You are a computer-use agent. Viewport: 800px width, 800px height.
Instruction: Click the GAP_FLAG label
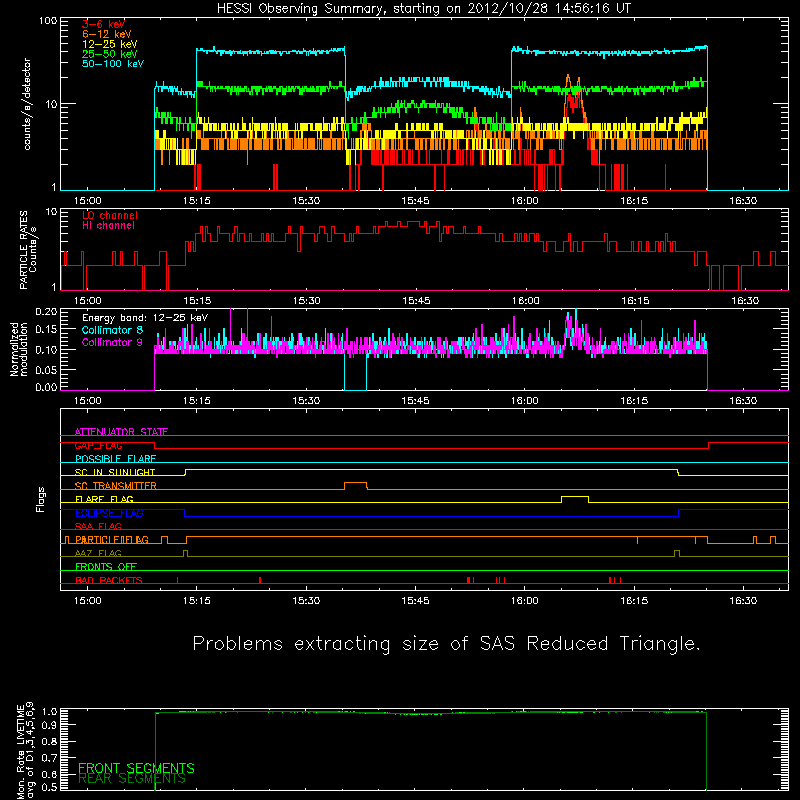pyautogui.click(x=98, y=445)
